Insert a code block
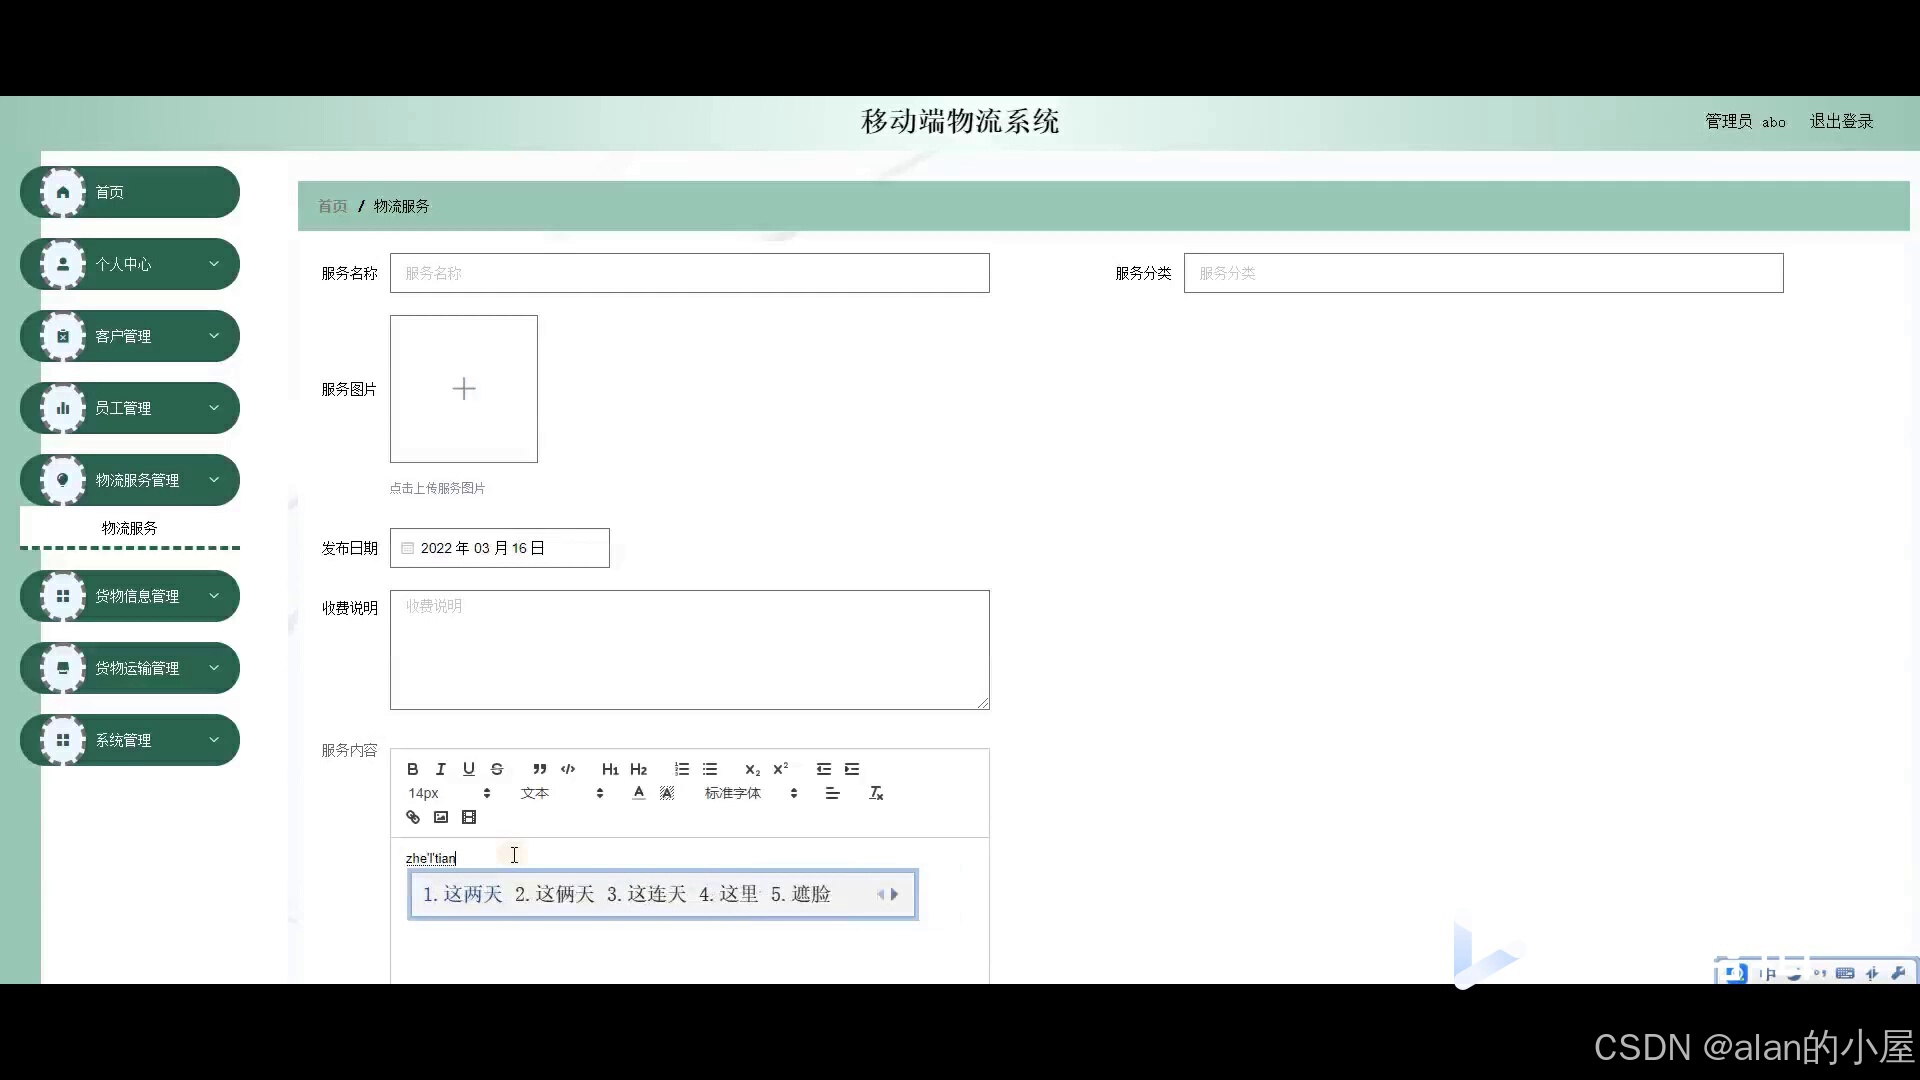The height and width of the screenshot is (1080, 1920). pos(568,769)
